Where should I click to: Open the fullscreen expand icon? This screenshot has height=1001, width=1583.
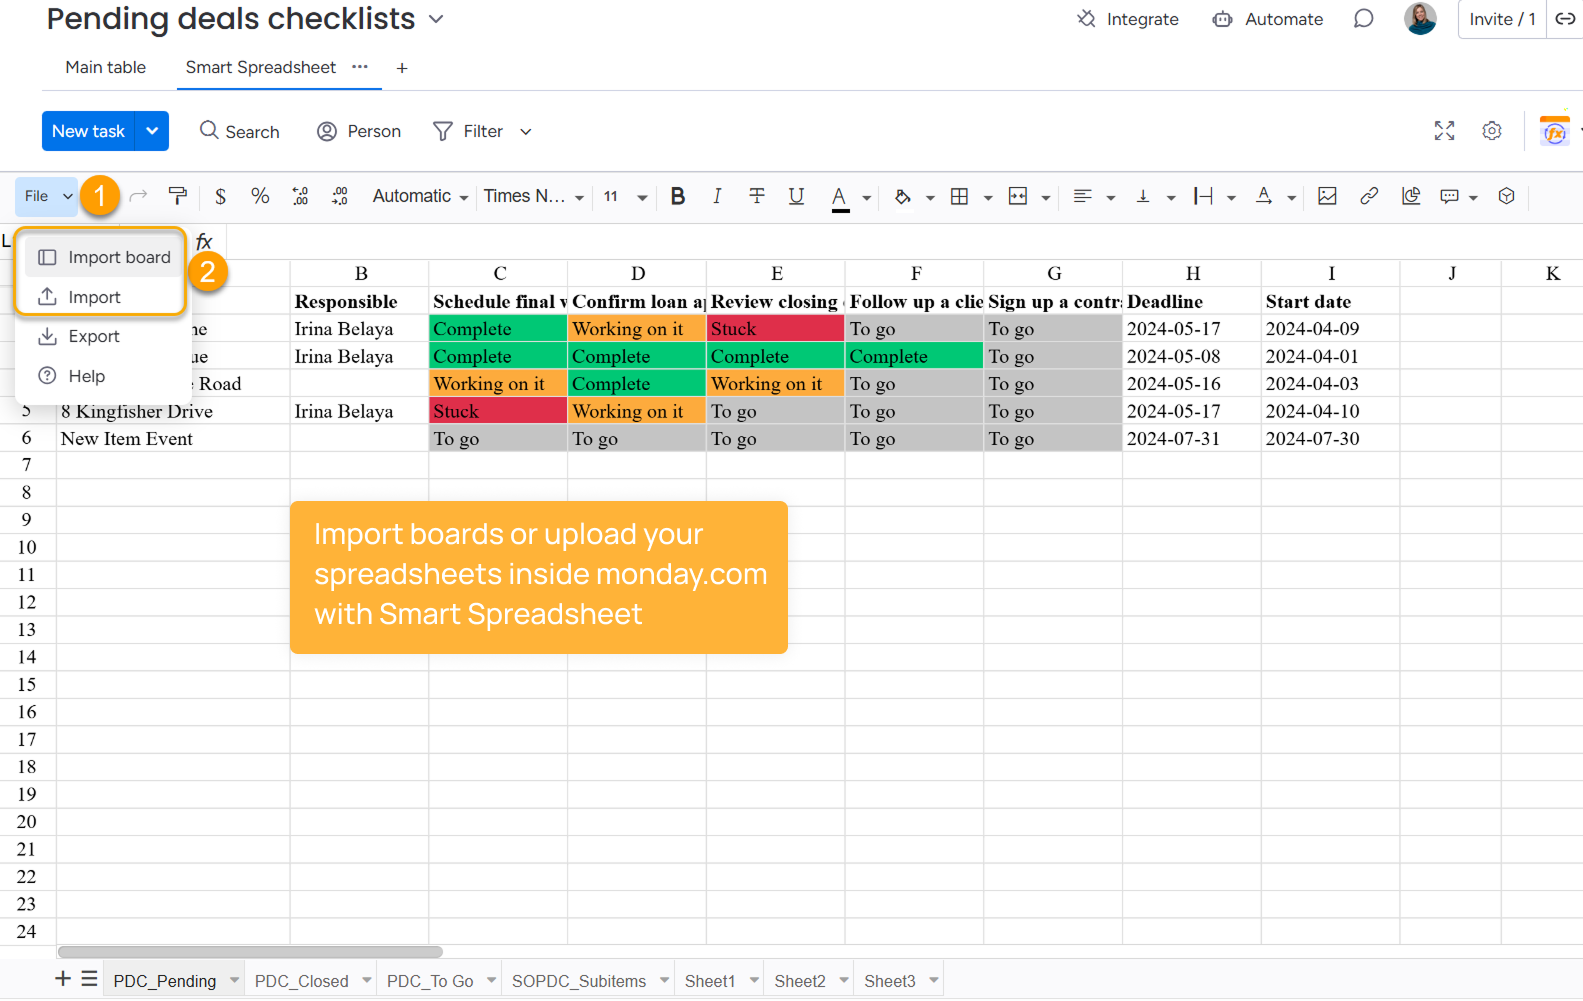1444,131
